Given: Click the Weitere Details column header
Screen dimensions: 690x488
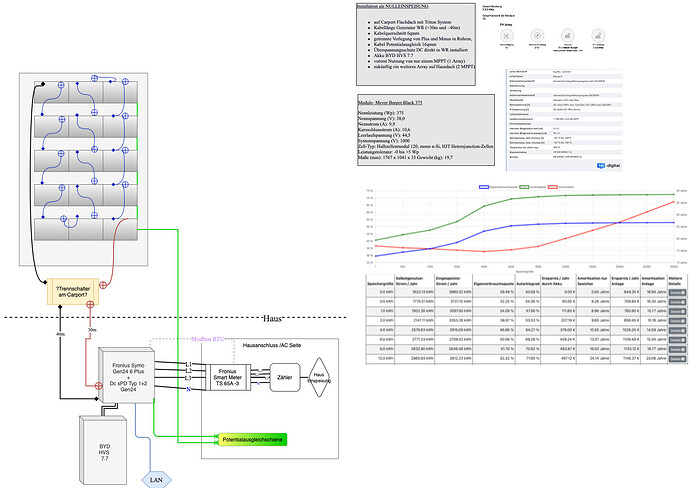Looking at the screenshot, I should pos(675,281).
